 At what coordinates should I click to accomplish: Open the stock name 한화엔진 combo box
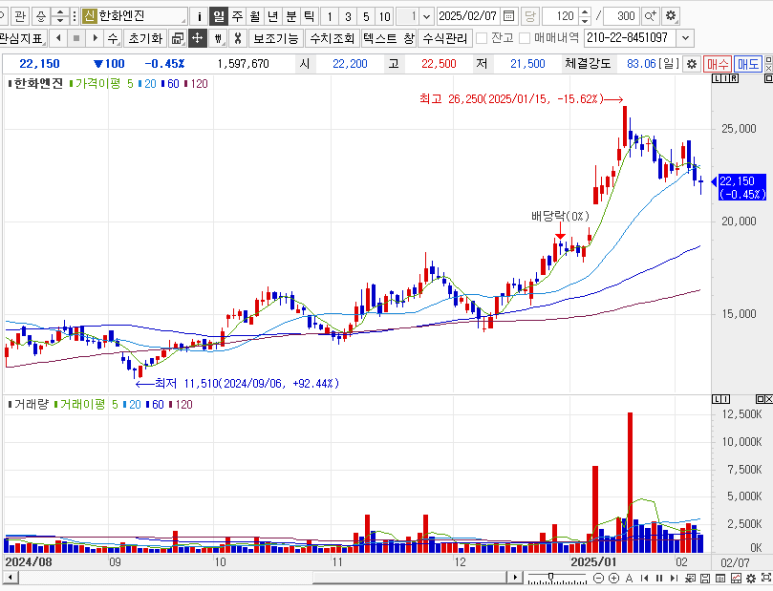(x=141, y=16)
